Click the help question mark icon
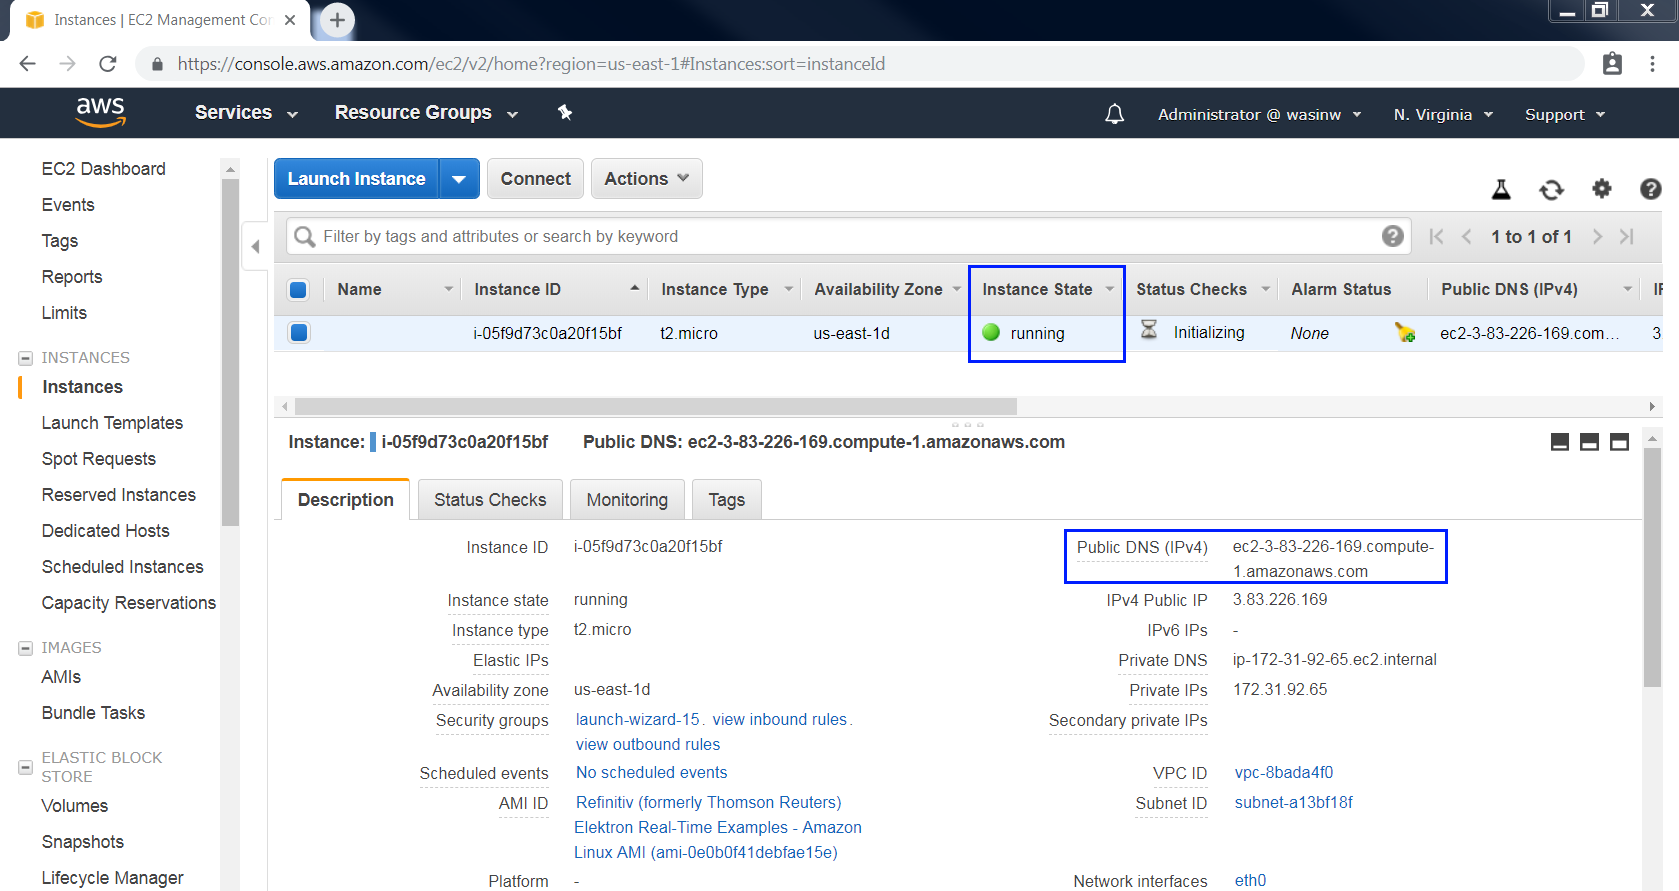The width and height of the screenshot is (1679, 891). [1650, 189]
